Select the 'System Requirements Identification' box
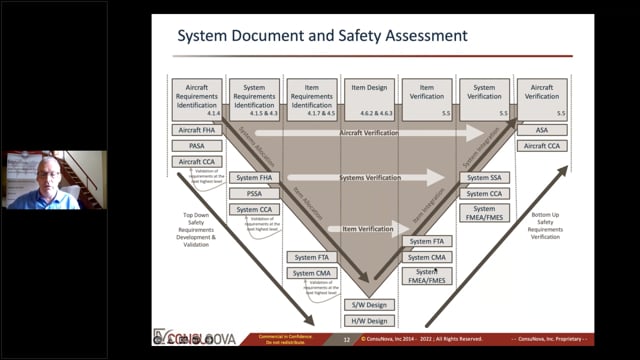 (254, 100)
